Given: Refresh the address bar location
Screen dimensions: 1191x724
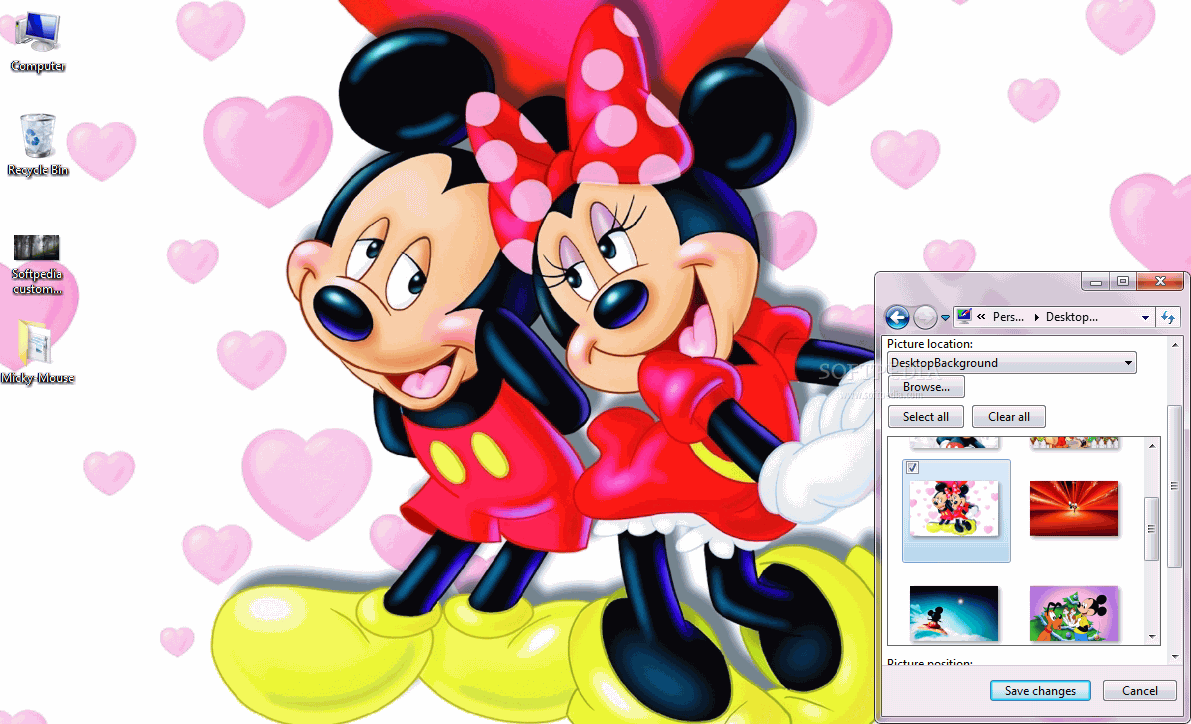Looking at the screenshot, I should [x=1168, y=318].
